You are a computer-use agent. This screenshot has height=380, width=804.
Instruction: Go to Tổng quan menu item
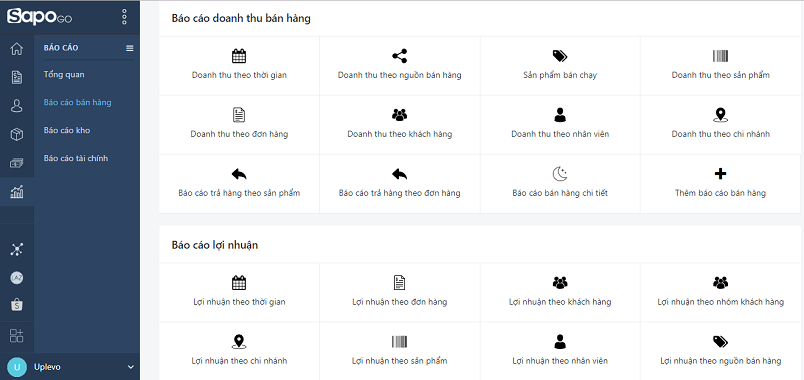click(64, 75)
